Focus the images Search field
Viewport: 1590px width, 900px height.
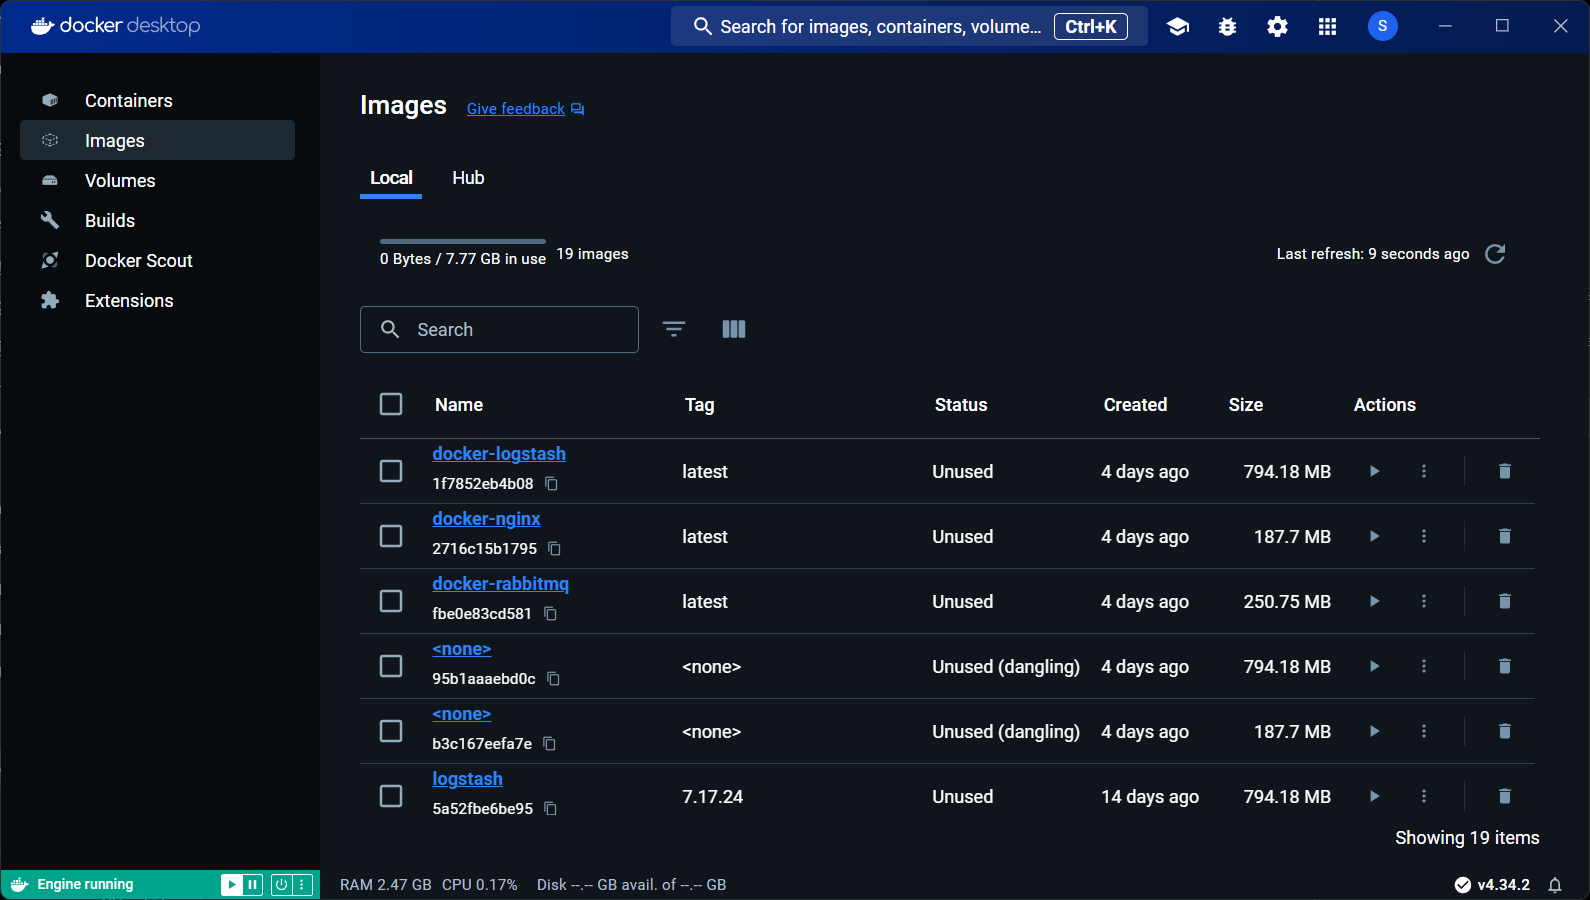(x=499, y=329)
